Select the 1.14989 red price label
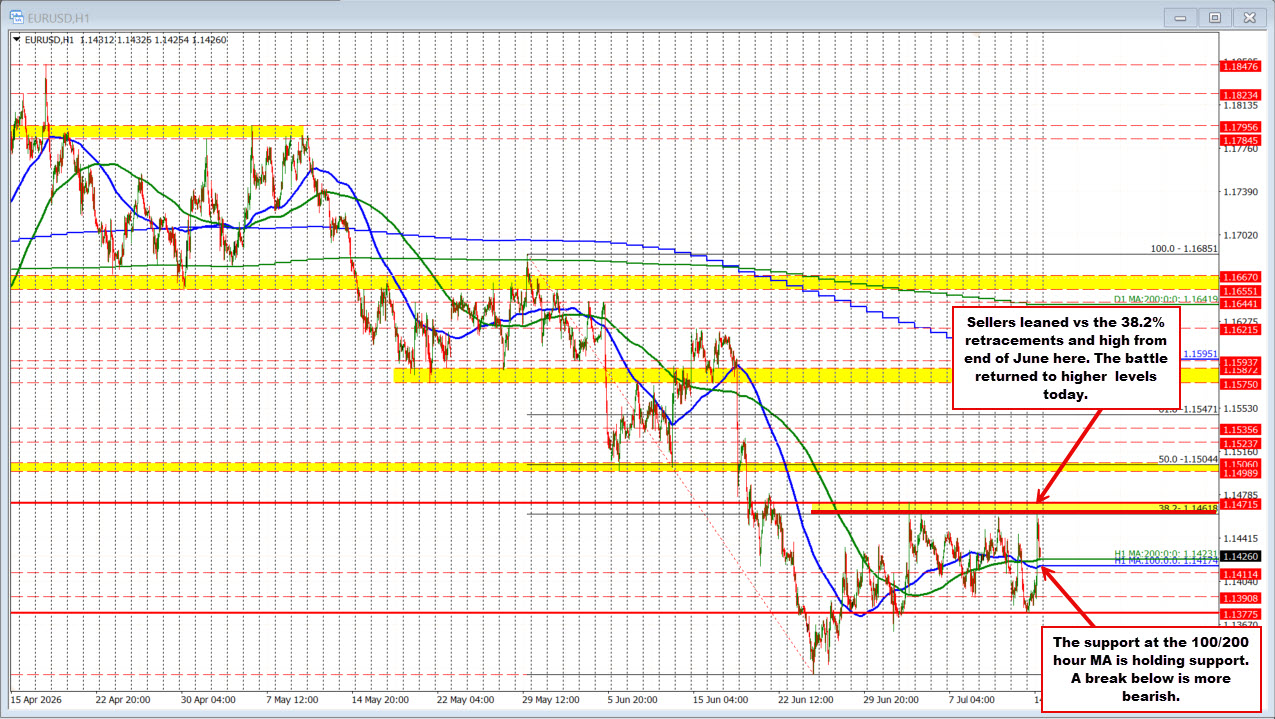The width and height of the screenshot is (1275, 719). pyautogui.click(x=1240, y=473)
